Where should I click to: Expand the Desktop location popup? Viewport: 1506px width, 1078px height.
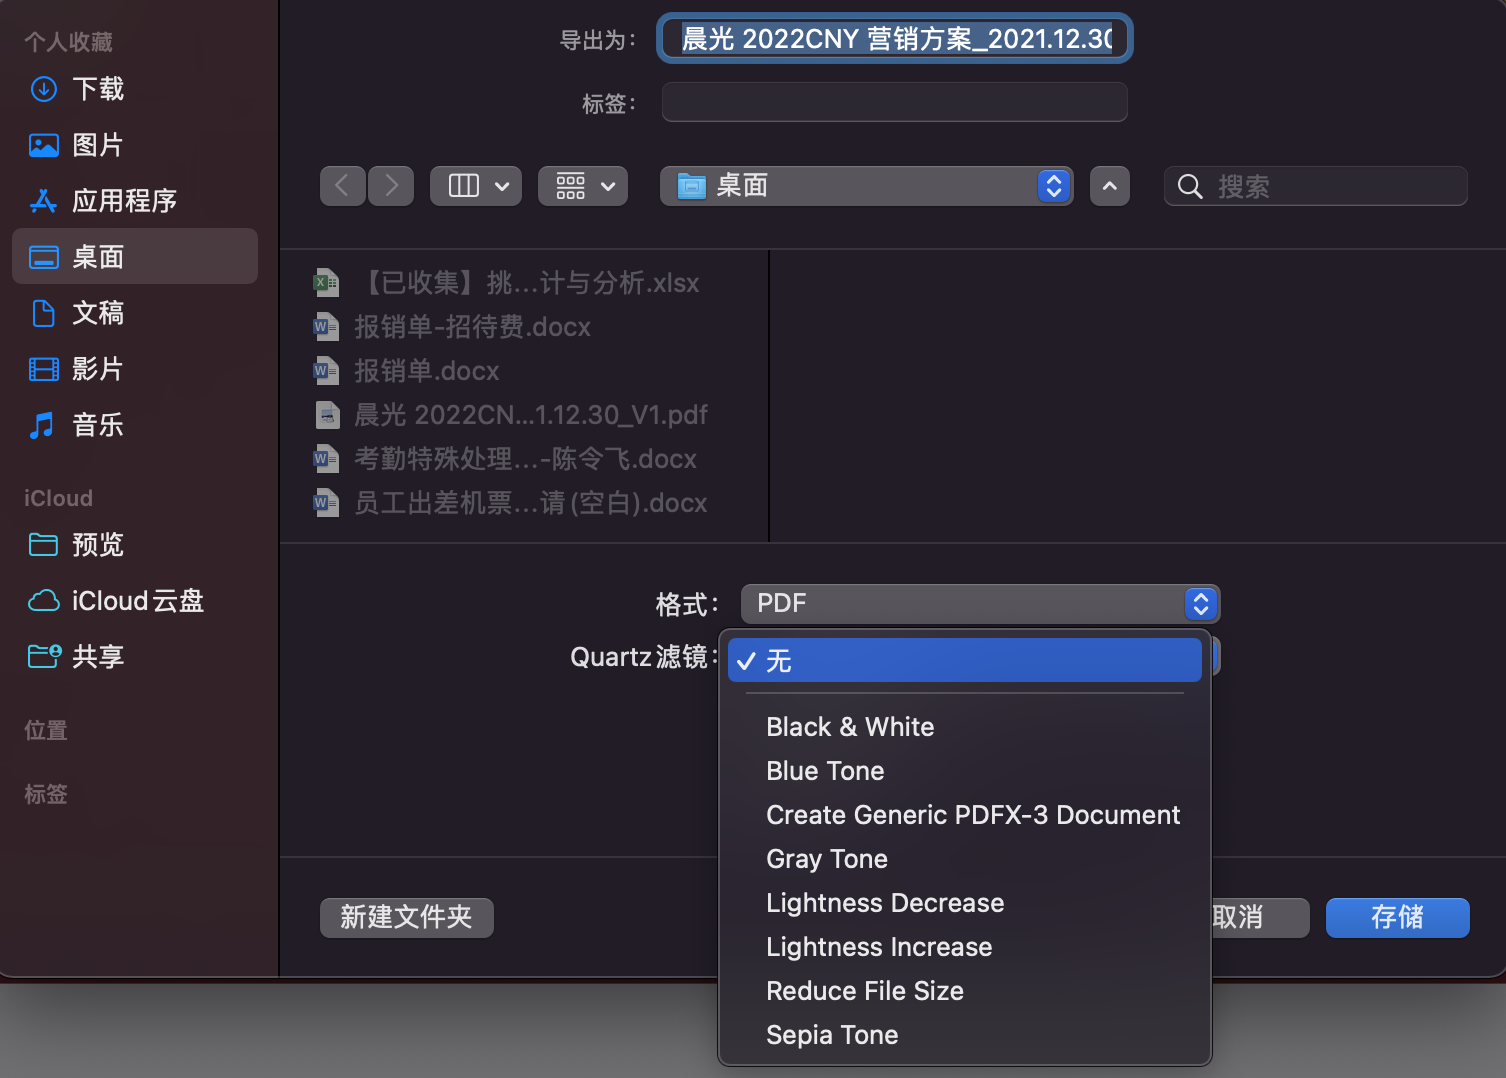[x=866, y=186]
